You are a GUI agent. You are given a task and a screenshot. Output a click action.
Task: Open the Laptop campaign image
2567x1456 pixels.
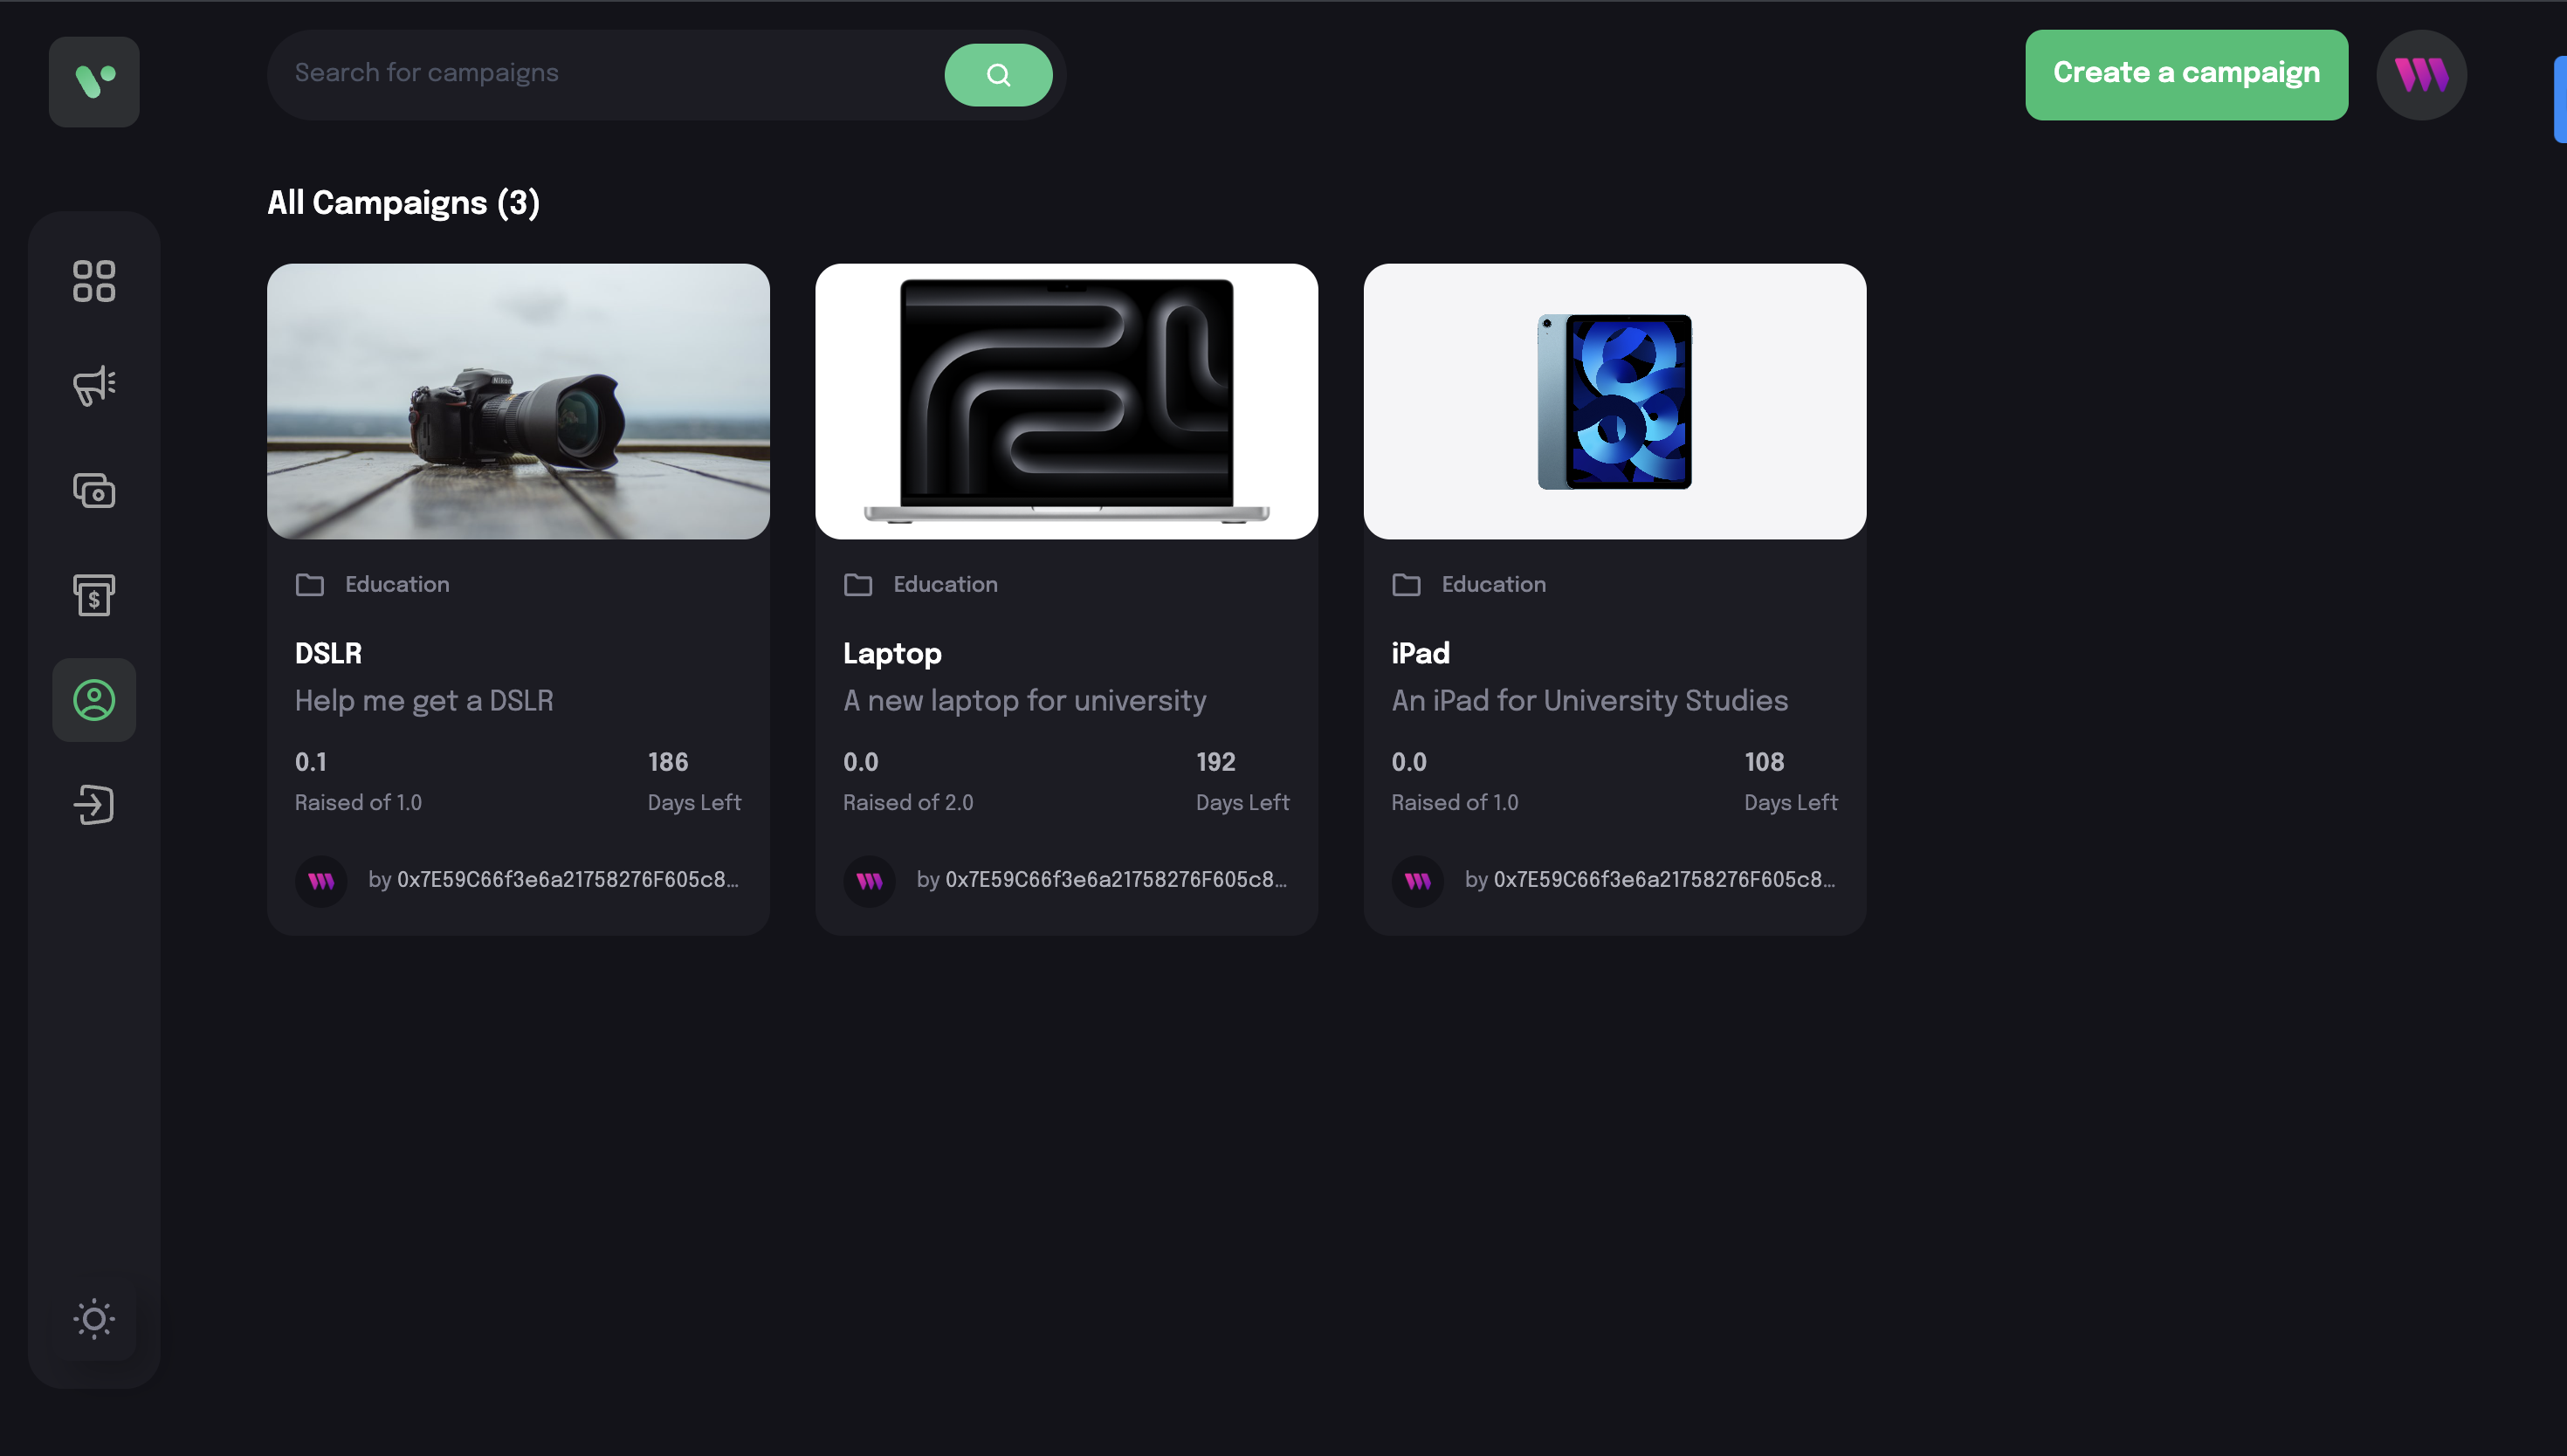[1066, 401]
